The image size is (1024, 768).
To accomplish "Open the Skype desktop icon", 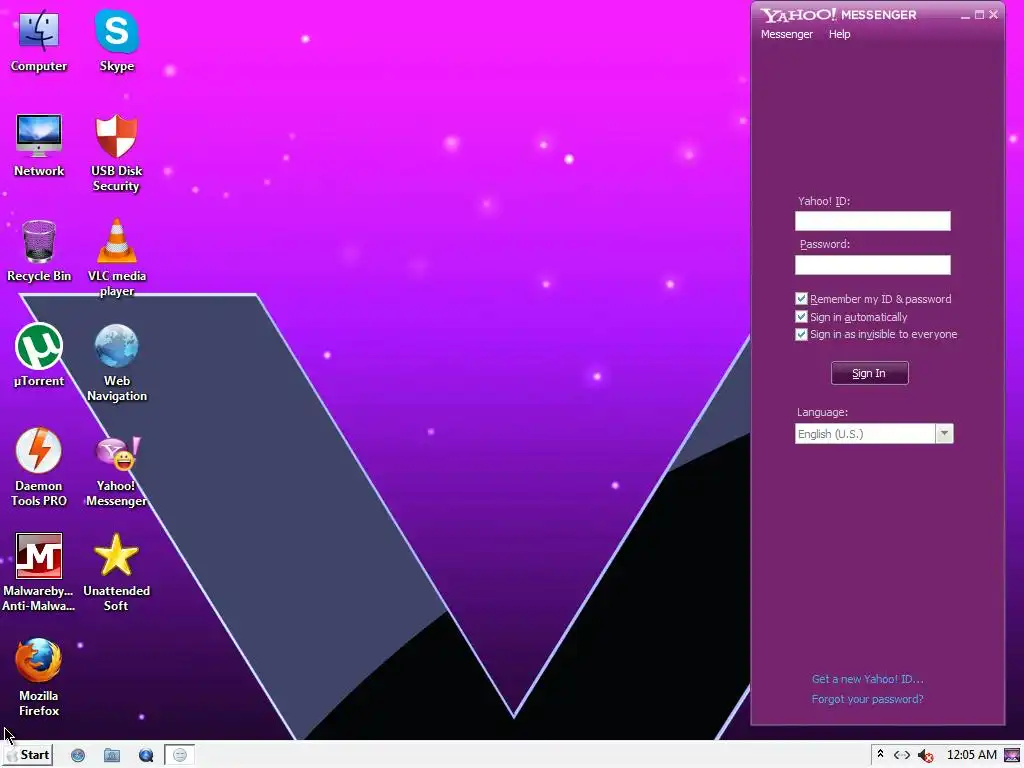I will click(x=116, y=40).
